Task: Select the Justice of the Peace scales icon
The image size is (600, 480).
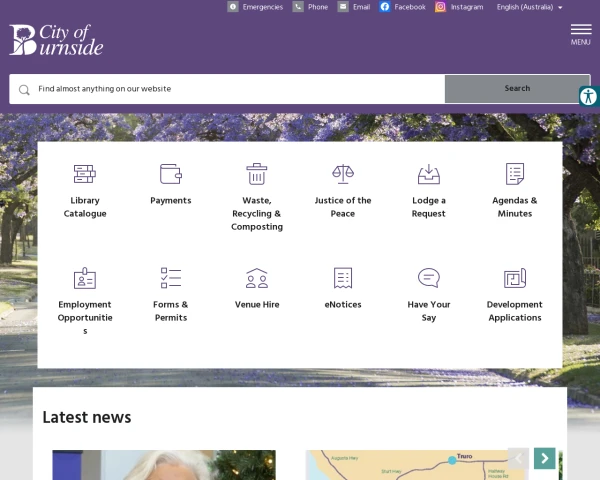Action: (x=343, y=174)
